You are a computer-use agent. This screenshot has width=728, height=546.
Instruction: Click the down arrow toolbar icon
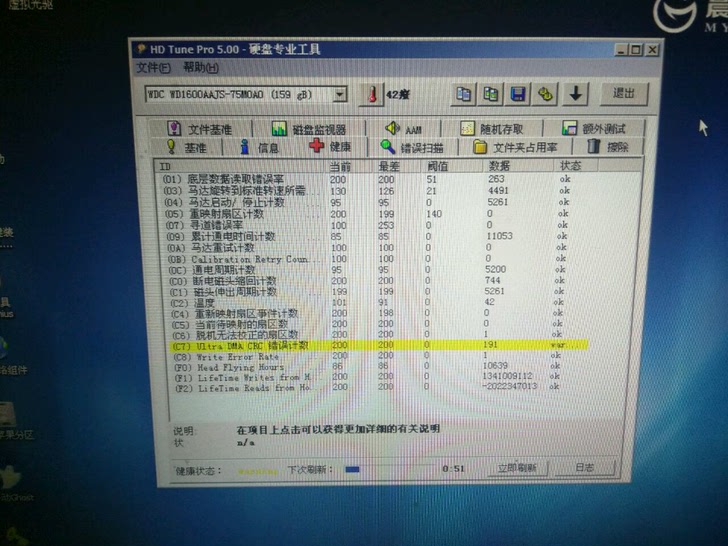coord(576,93)
